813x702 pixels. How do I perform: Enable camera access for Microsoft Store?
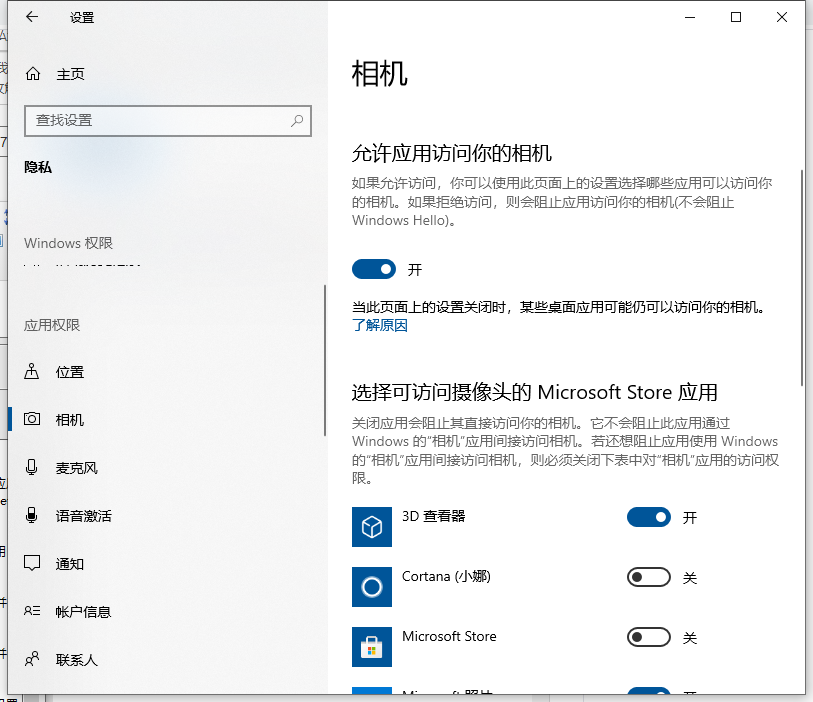(x=648, y=637)
